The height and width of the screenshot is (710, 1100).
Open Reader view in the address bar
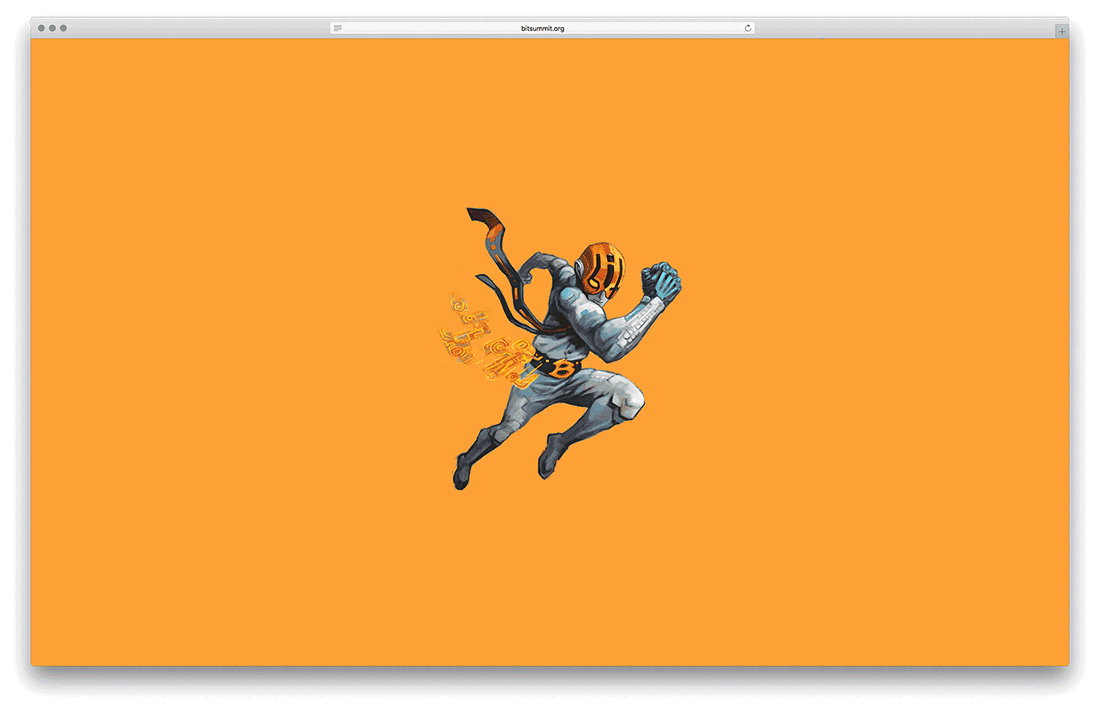coord(338,28)
